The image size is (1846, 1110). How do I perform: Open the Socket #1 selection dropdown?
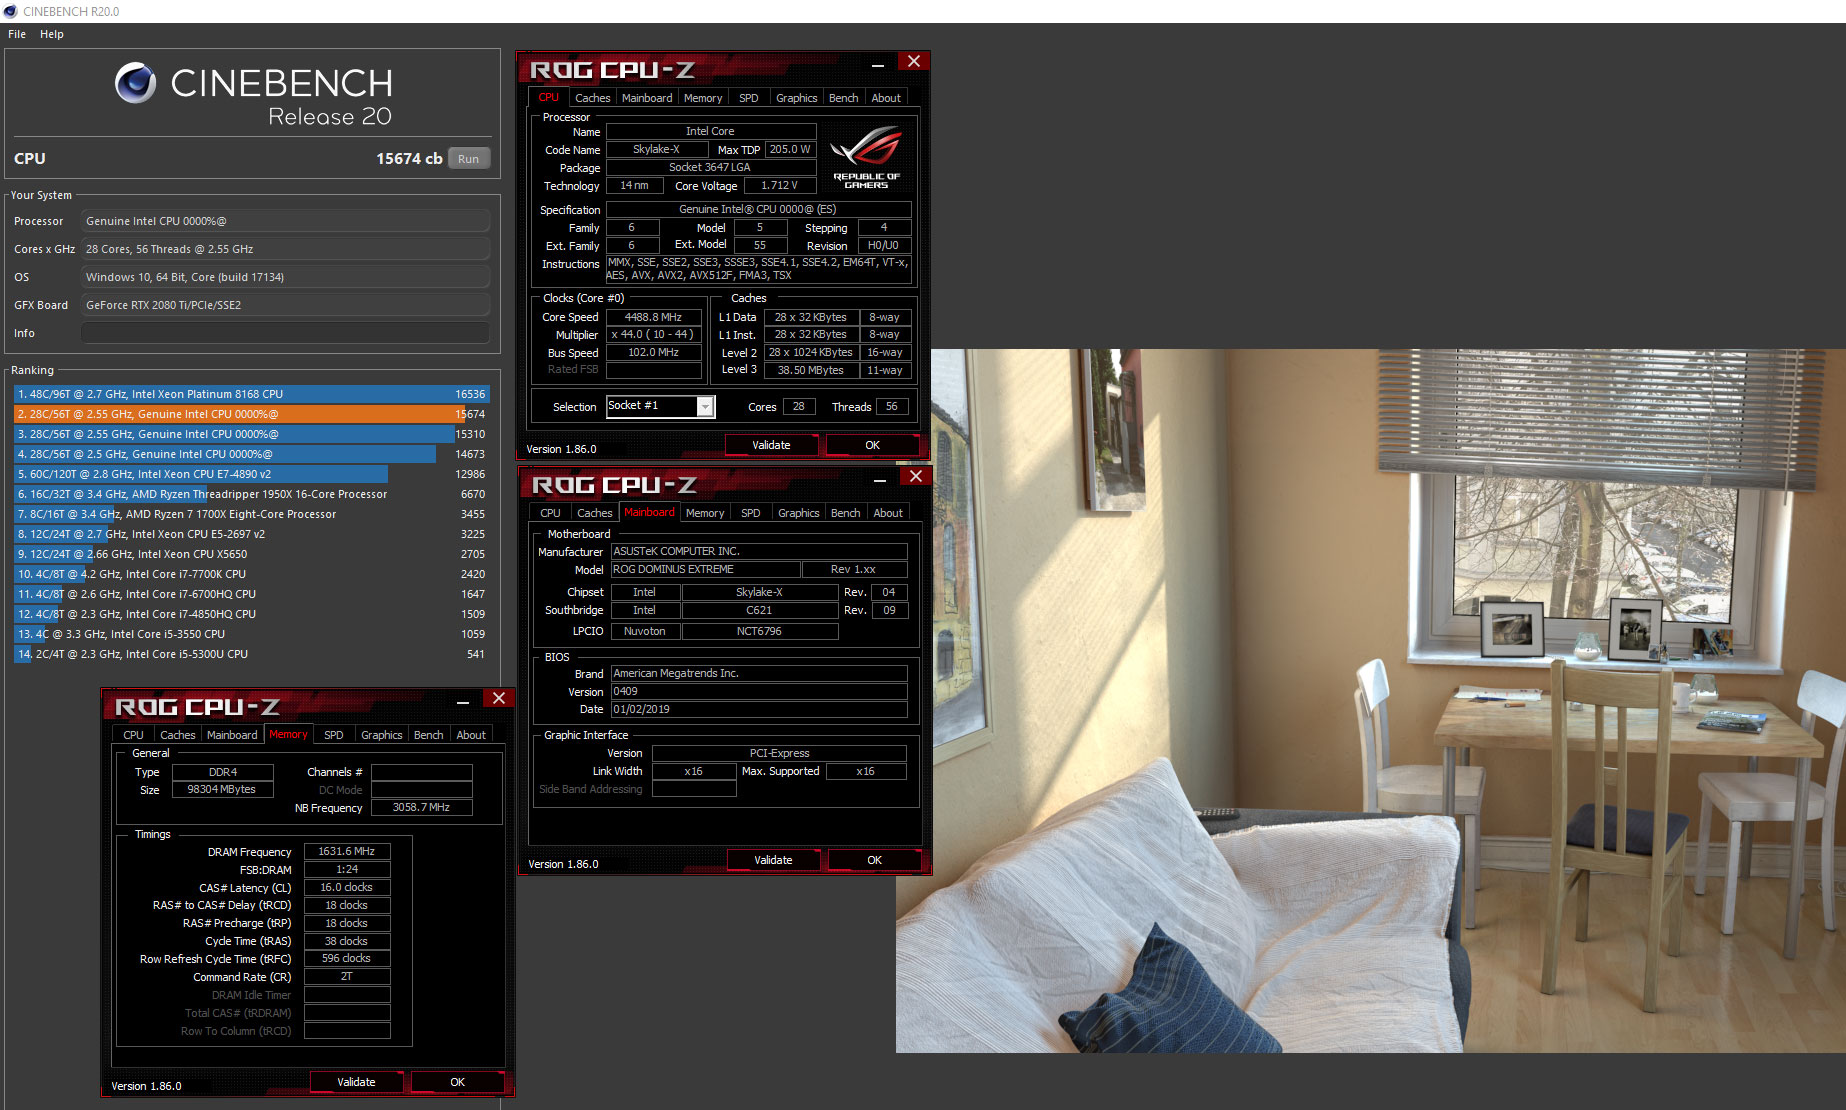706,406
